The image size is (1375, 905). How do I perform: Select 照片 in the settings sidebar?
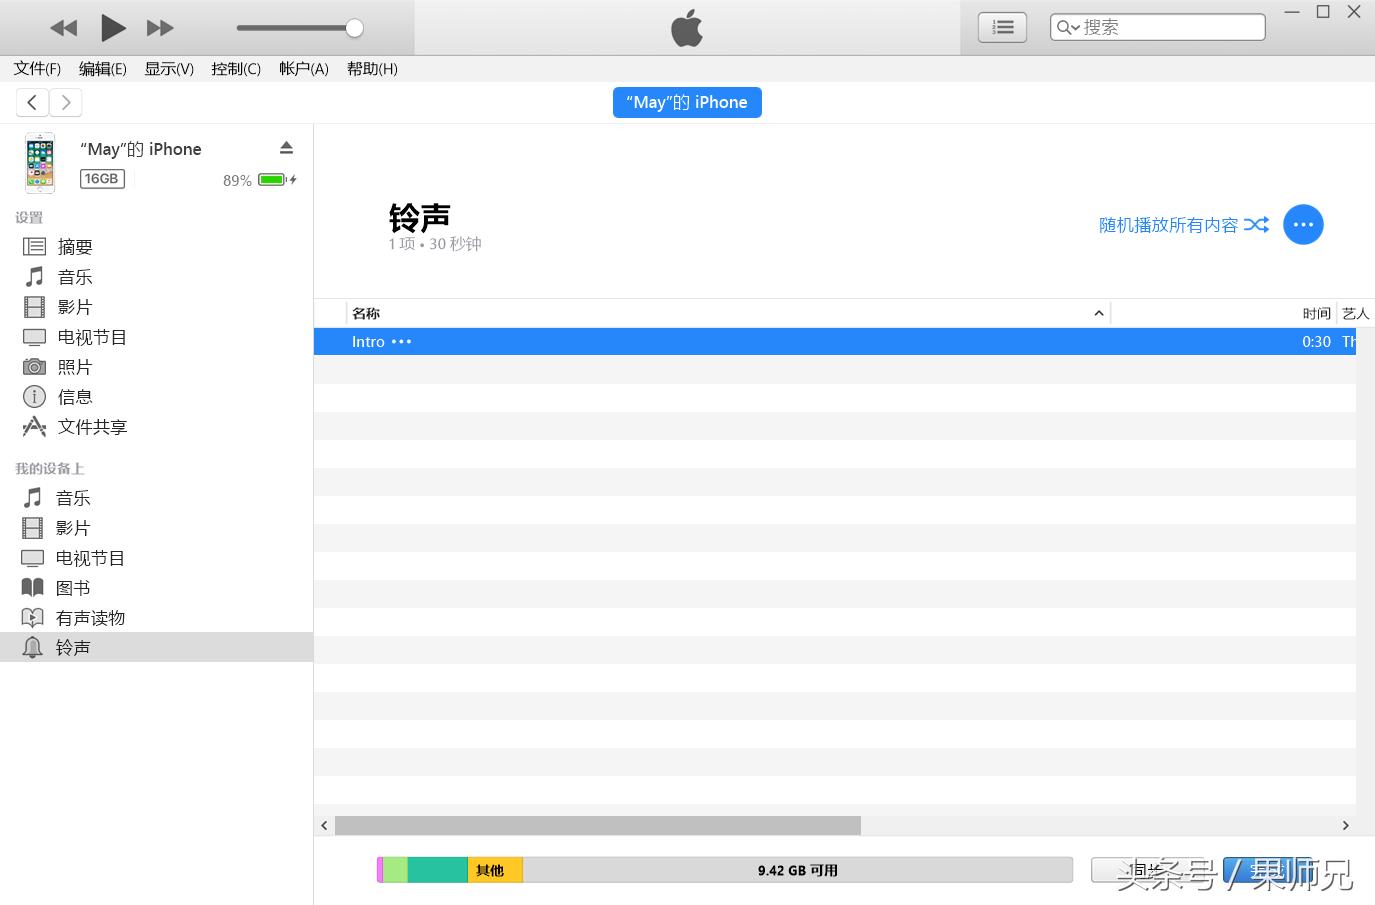click(74, 367)
